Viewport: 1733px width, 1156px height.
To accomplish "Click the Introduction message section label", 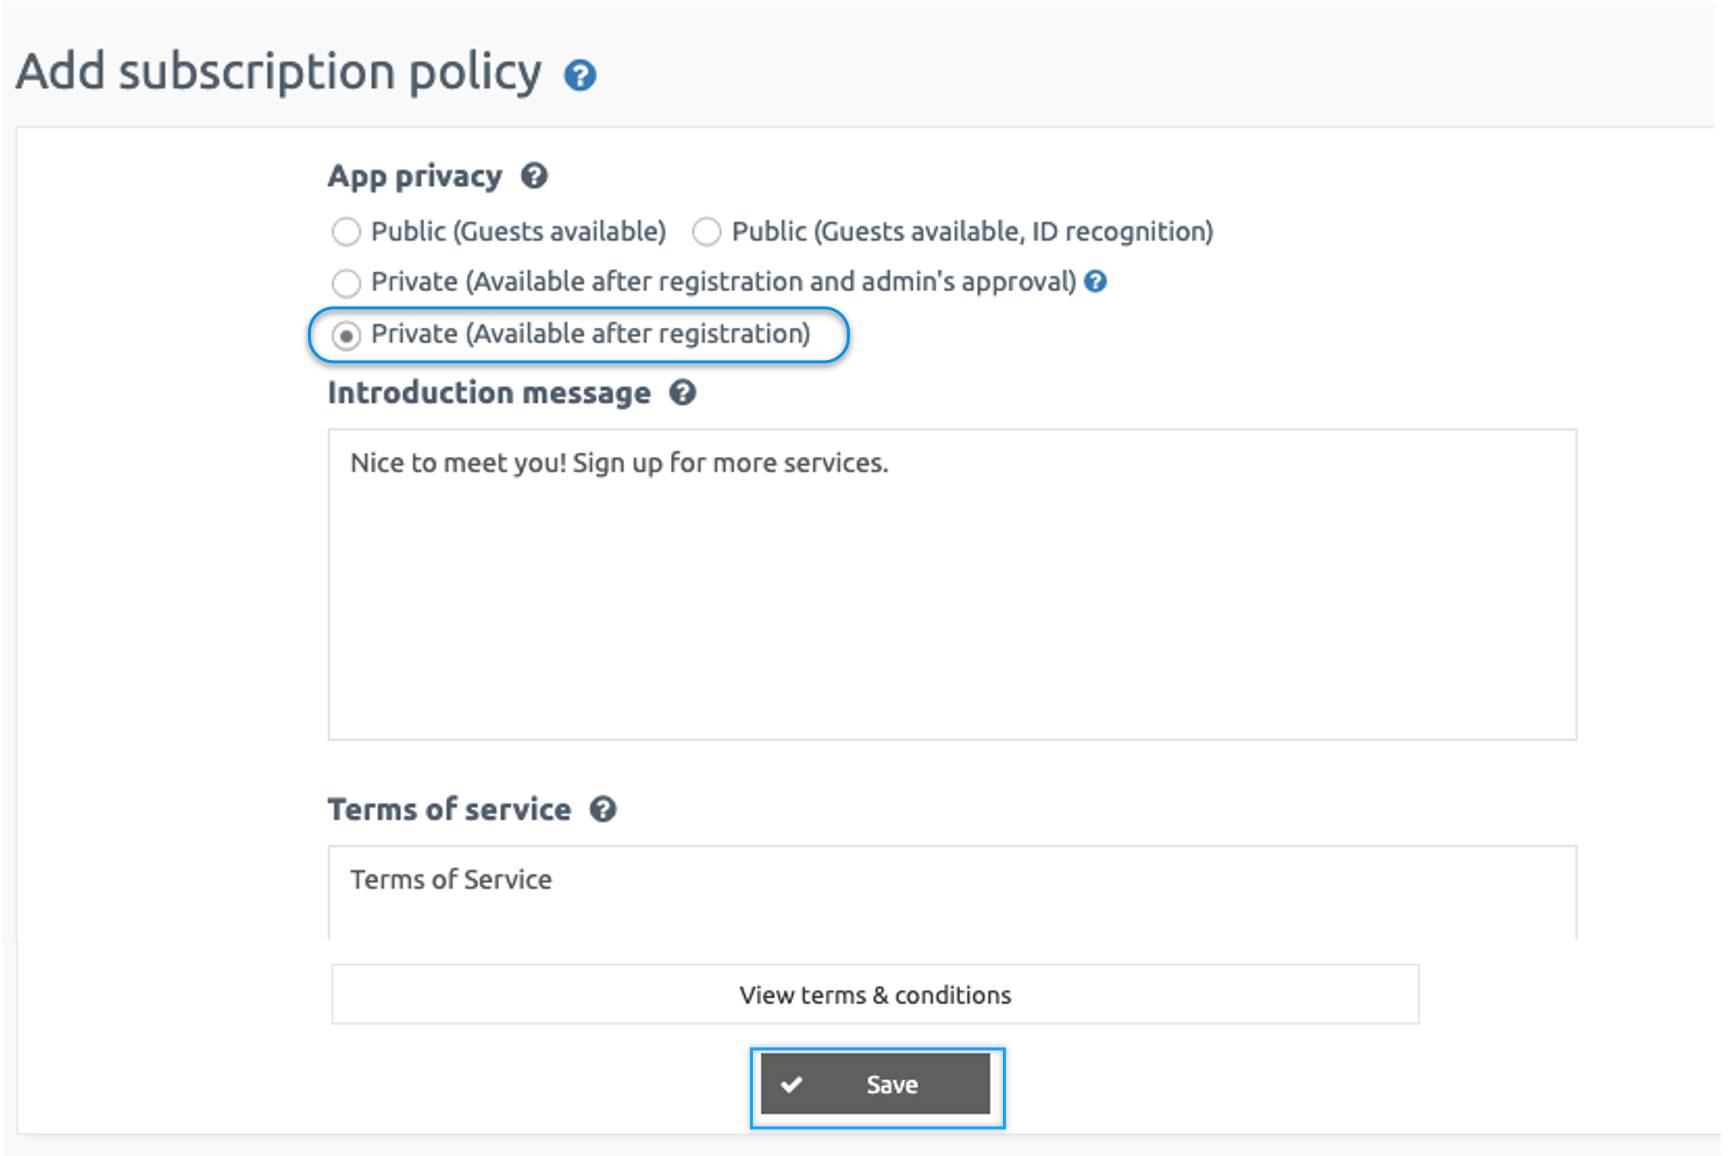I will (489, 393).
